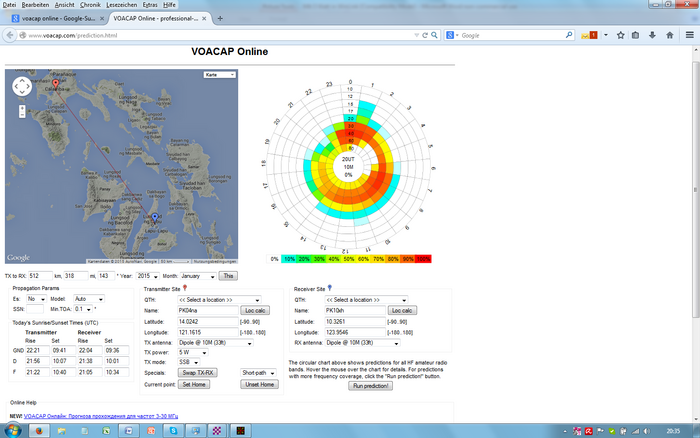Viewport: 700px width, 438px height.
Task: Open the Hilfe menu
Action: click(x=169, y=5)
